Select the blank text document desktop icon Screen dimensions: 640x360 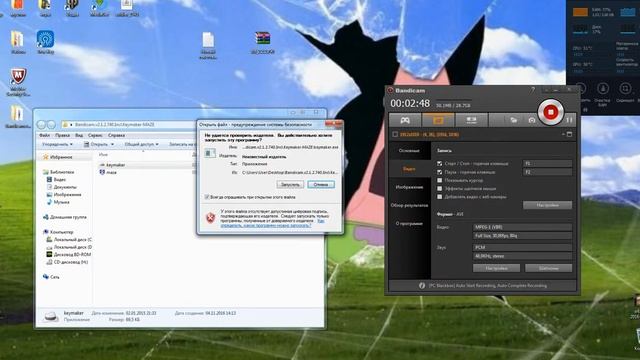tap(208, 46)
